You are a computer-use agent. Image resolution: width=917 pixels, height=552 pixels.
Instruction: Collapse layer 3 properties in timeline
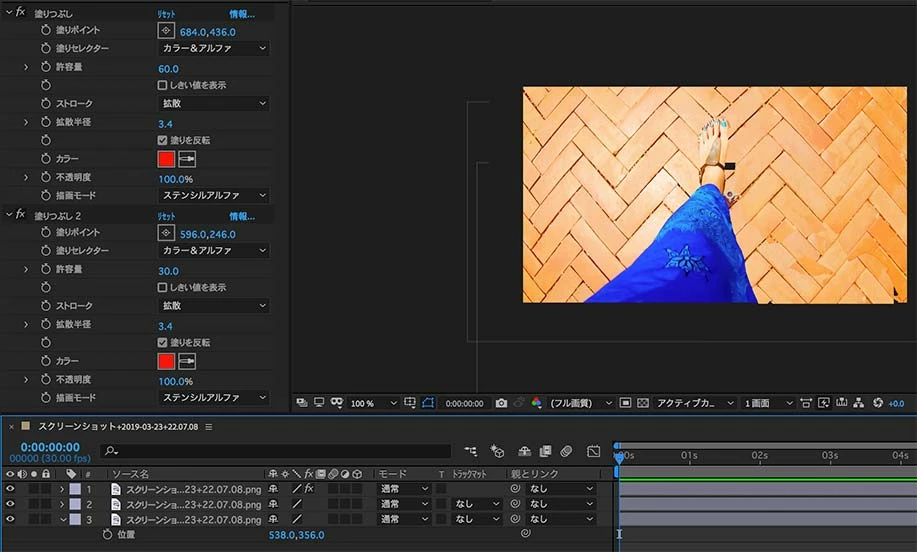click(63, 519)
